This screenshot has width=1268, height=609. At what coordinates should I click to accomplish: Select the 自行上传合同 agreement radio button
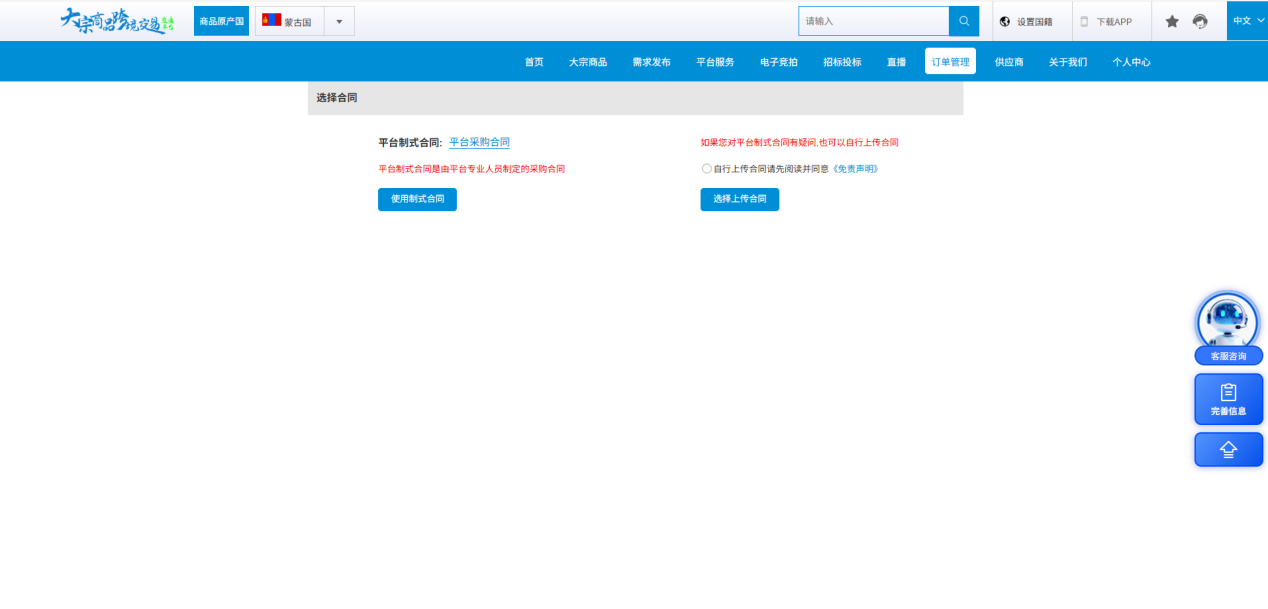(707, 169)
